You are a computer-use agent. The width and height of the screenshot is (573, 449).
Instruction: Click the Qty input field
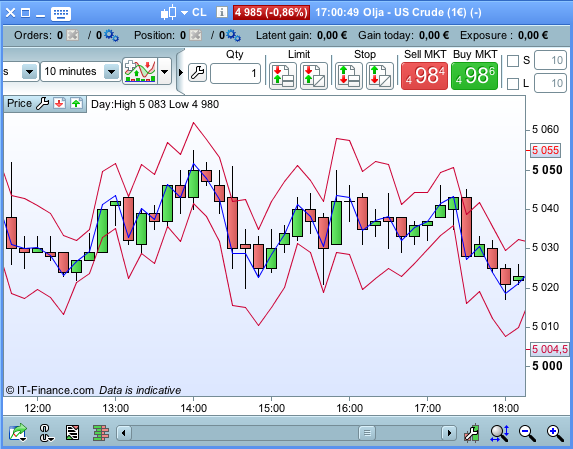(x=235, y=73)
